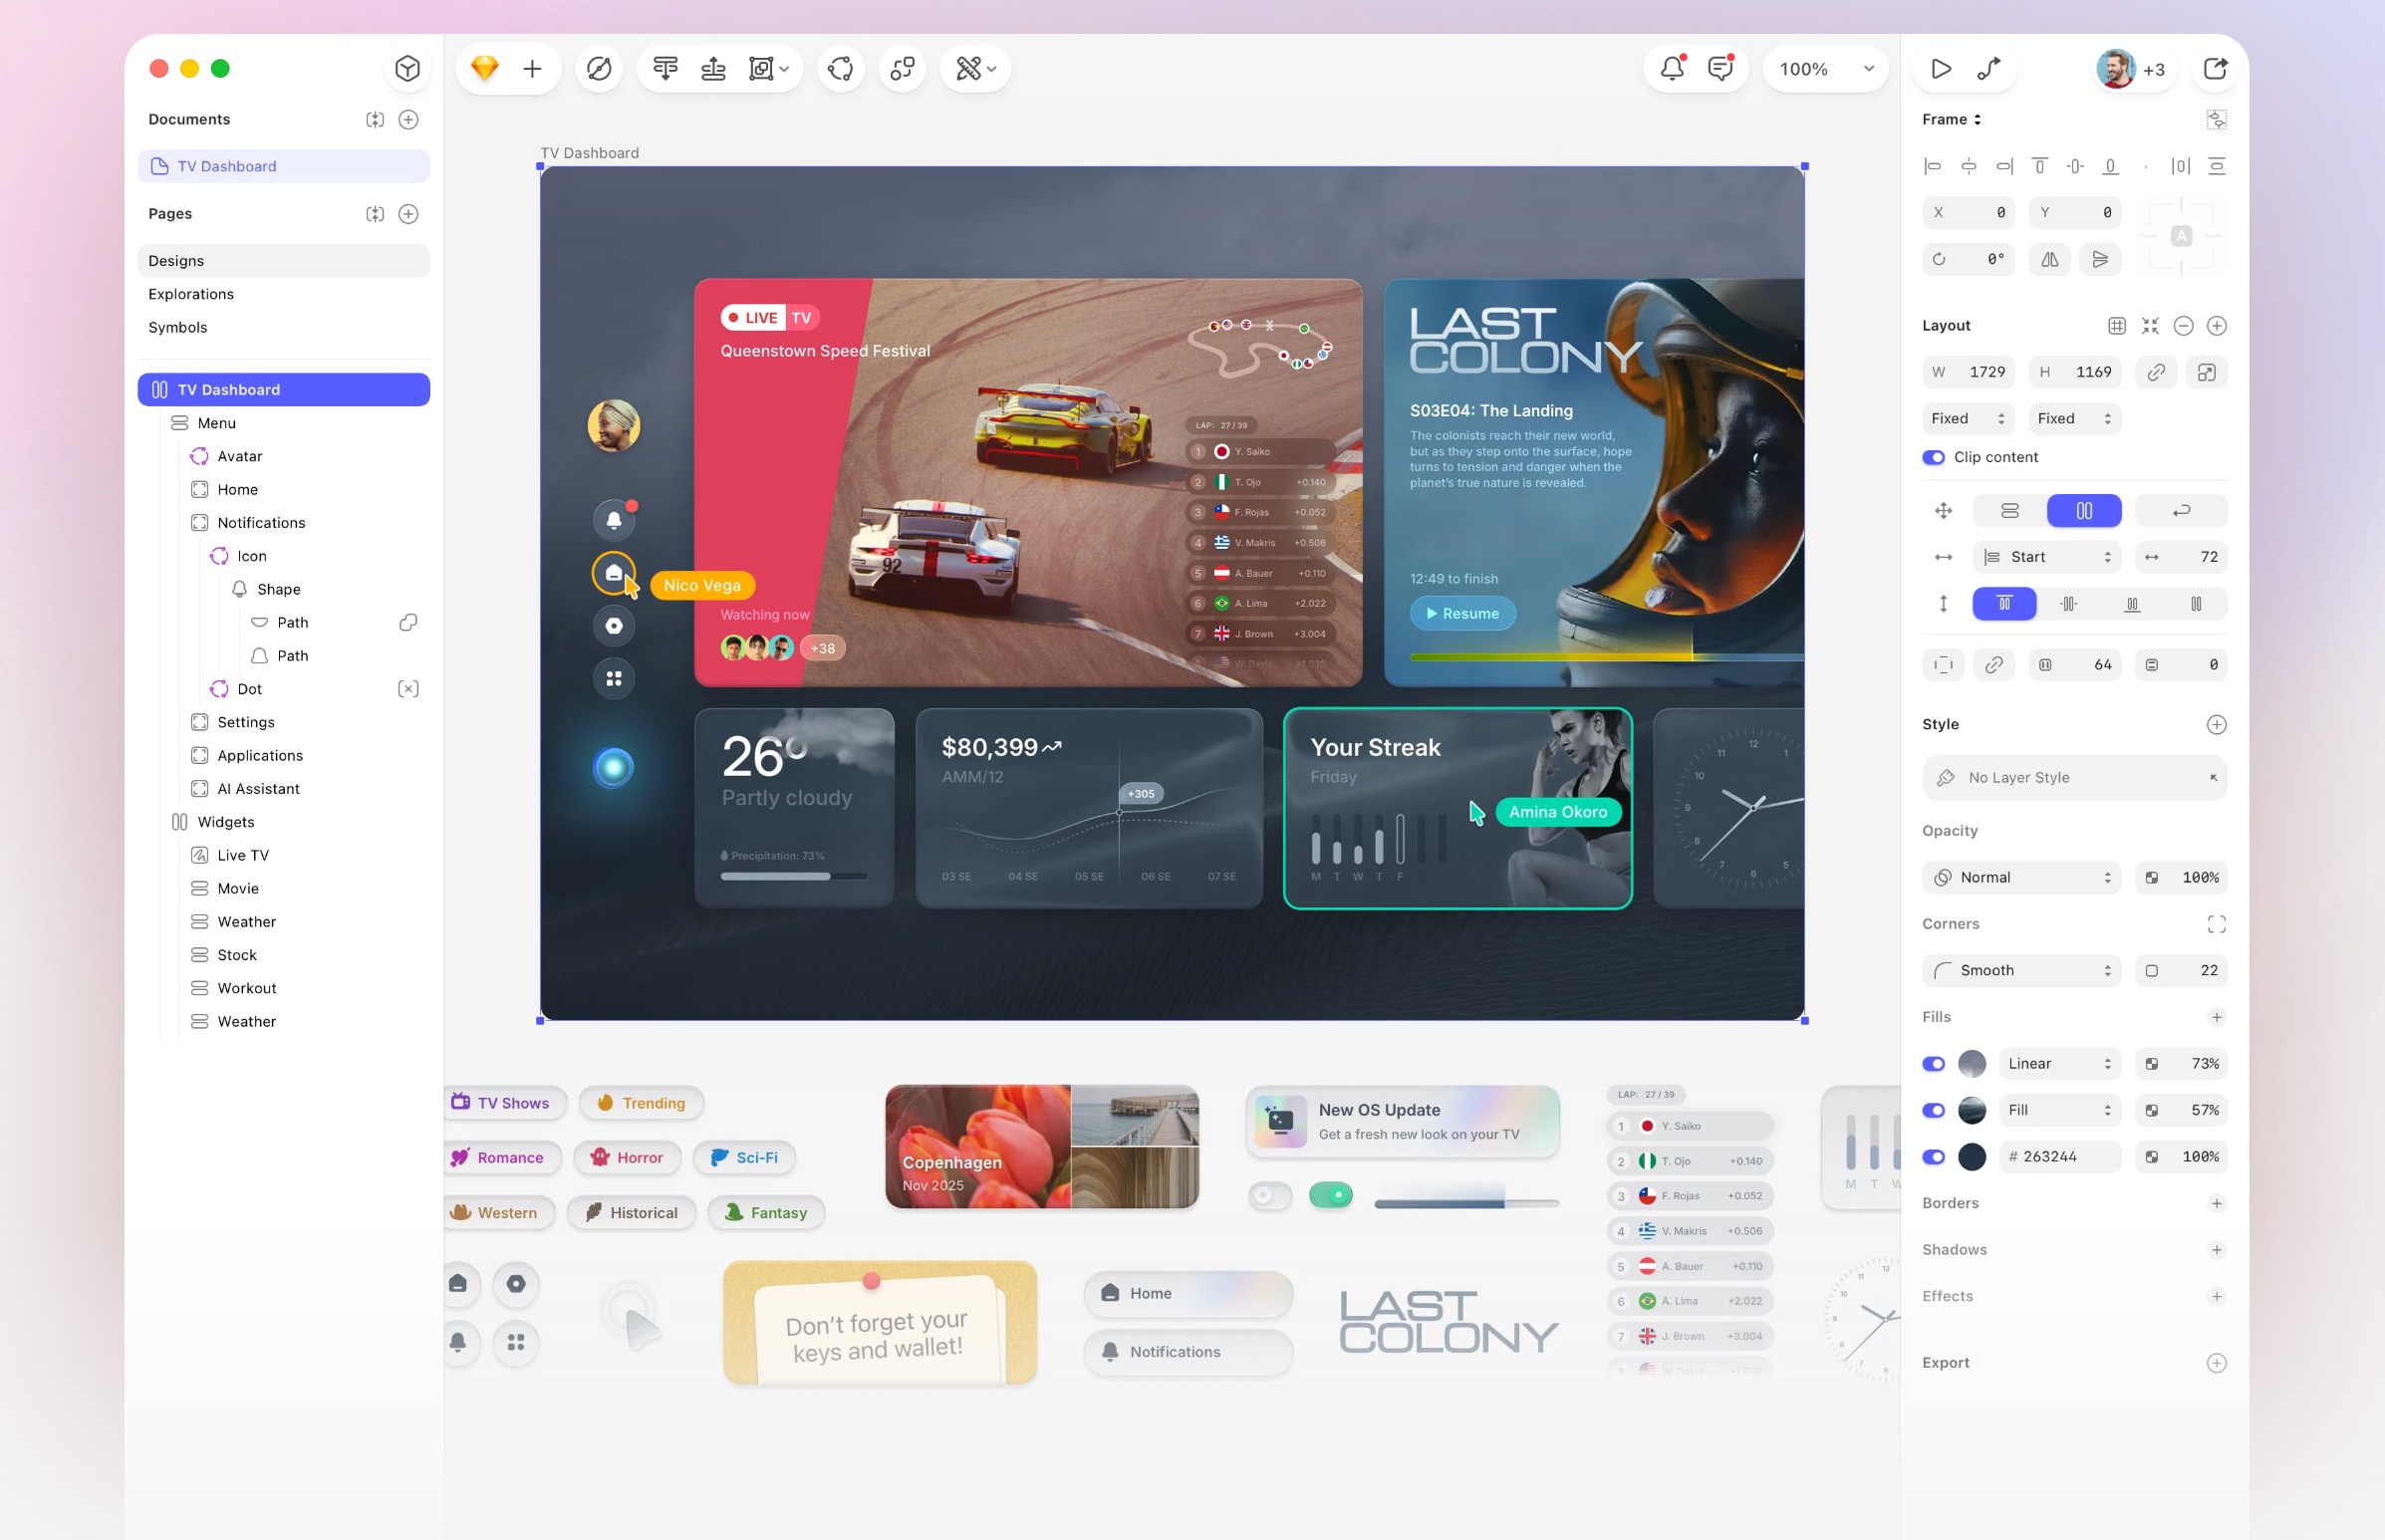Open the notifications bell in toolbar
Image resolution: width=2385 pixels, height=1540 pixels.
point(1672,68)
